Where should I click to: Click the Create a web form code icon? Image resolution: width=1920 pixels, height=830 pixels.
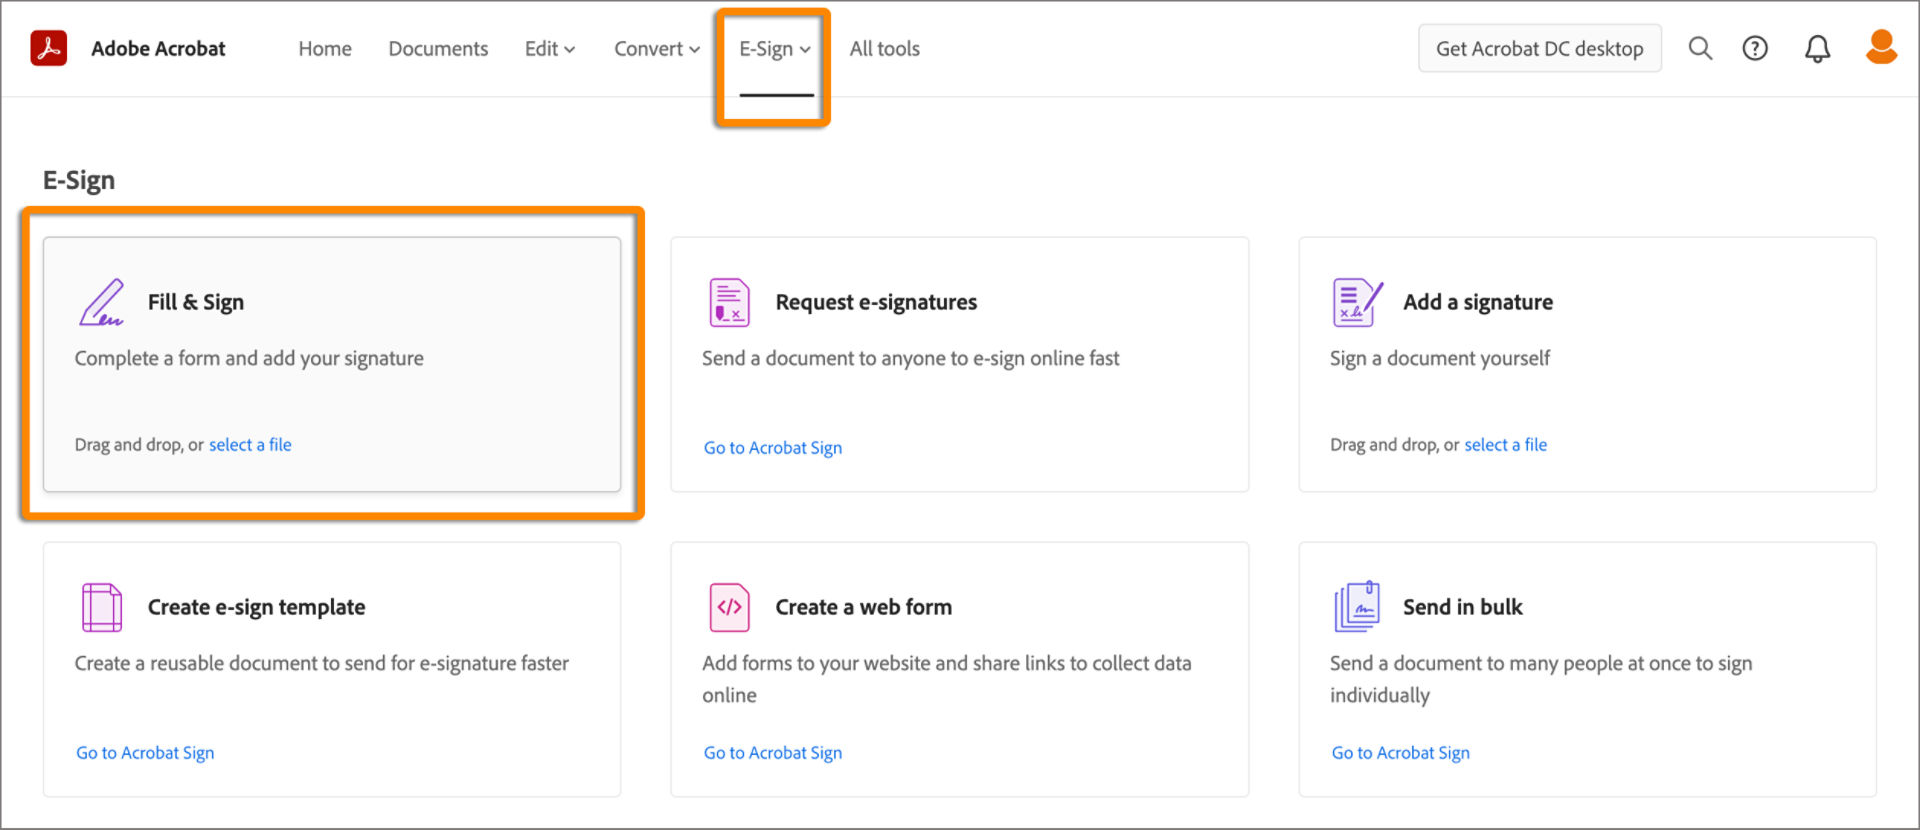click(729, 607)
